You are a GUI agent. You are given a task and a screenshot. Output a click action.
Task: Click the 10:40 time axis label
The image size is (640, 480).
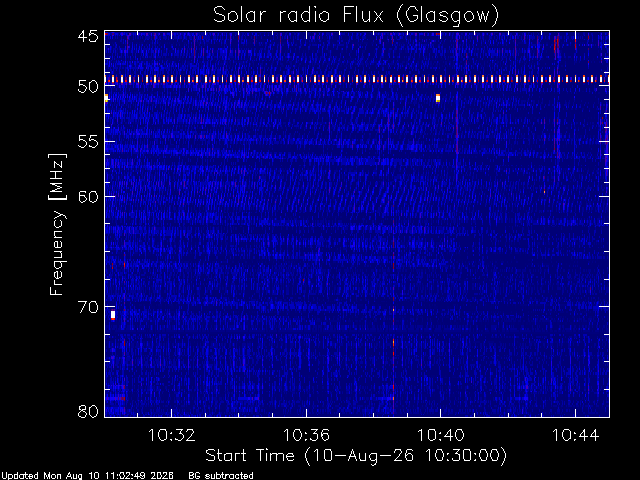point(440,435)
